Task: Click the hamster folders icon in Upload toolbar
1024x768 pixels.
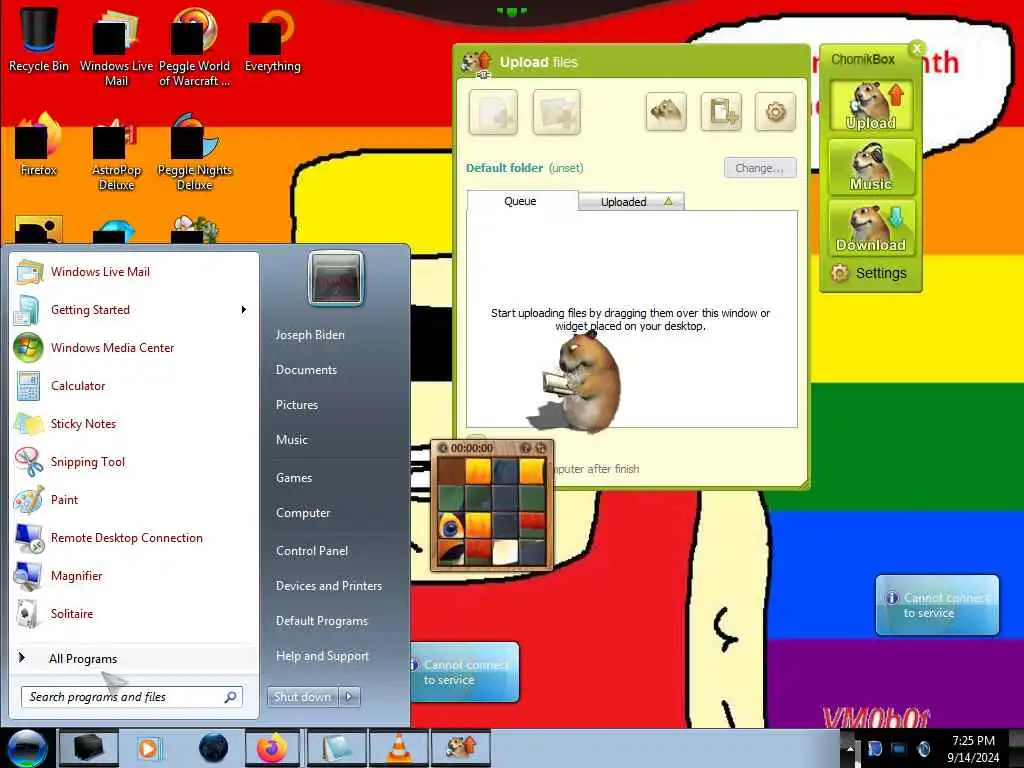Action: pyautogui.click(x=665, y=112)
